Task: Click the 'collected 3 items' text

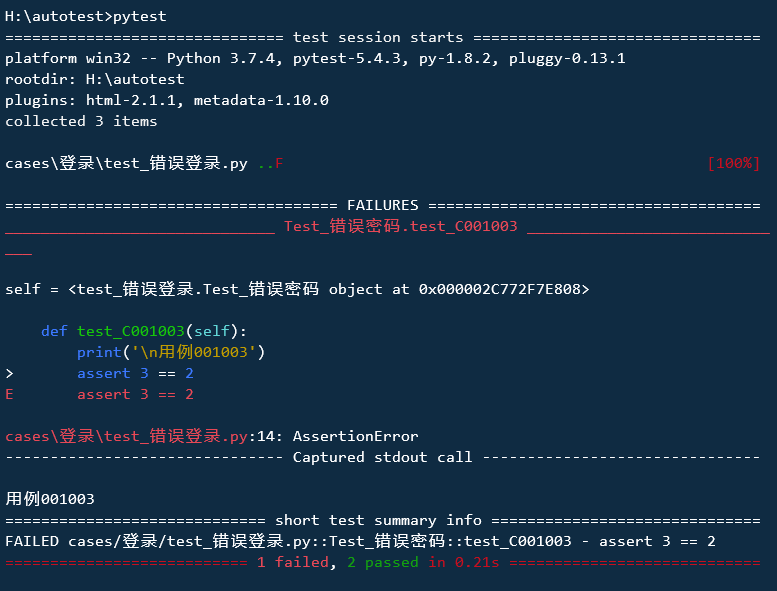Action: tap(81, 121)
